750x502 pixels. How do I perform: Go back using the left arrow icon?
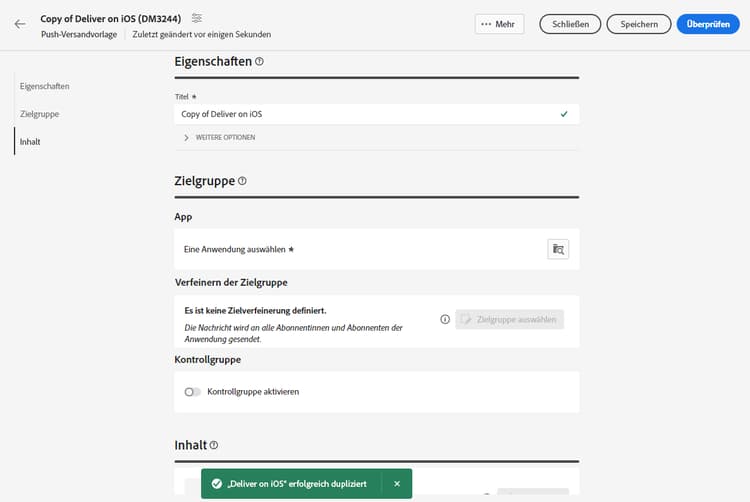pos(20,24)
